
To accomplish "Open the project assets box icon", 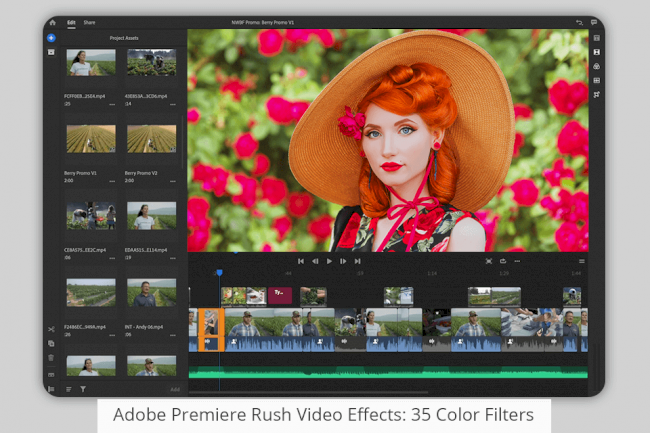I will [51, 52].
